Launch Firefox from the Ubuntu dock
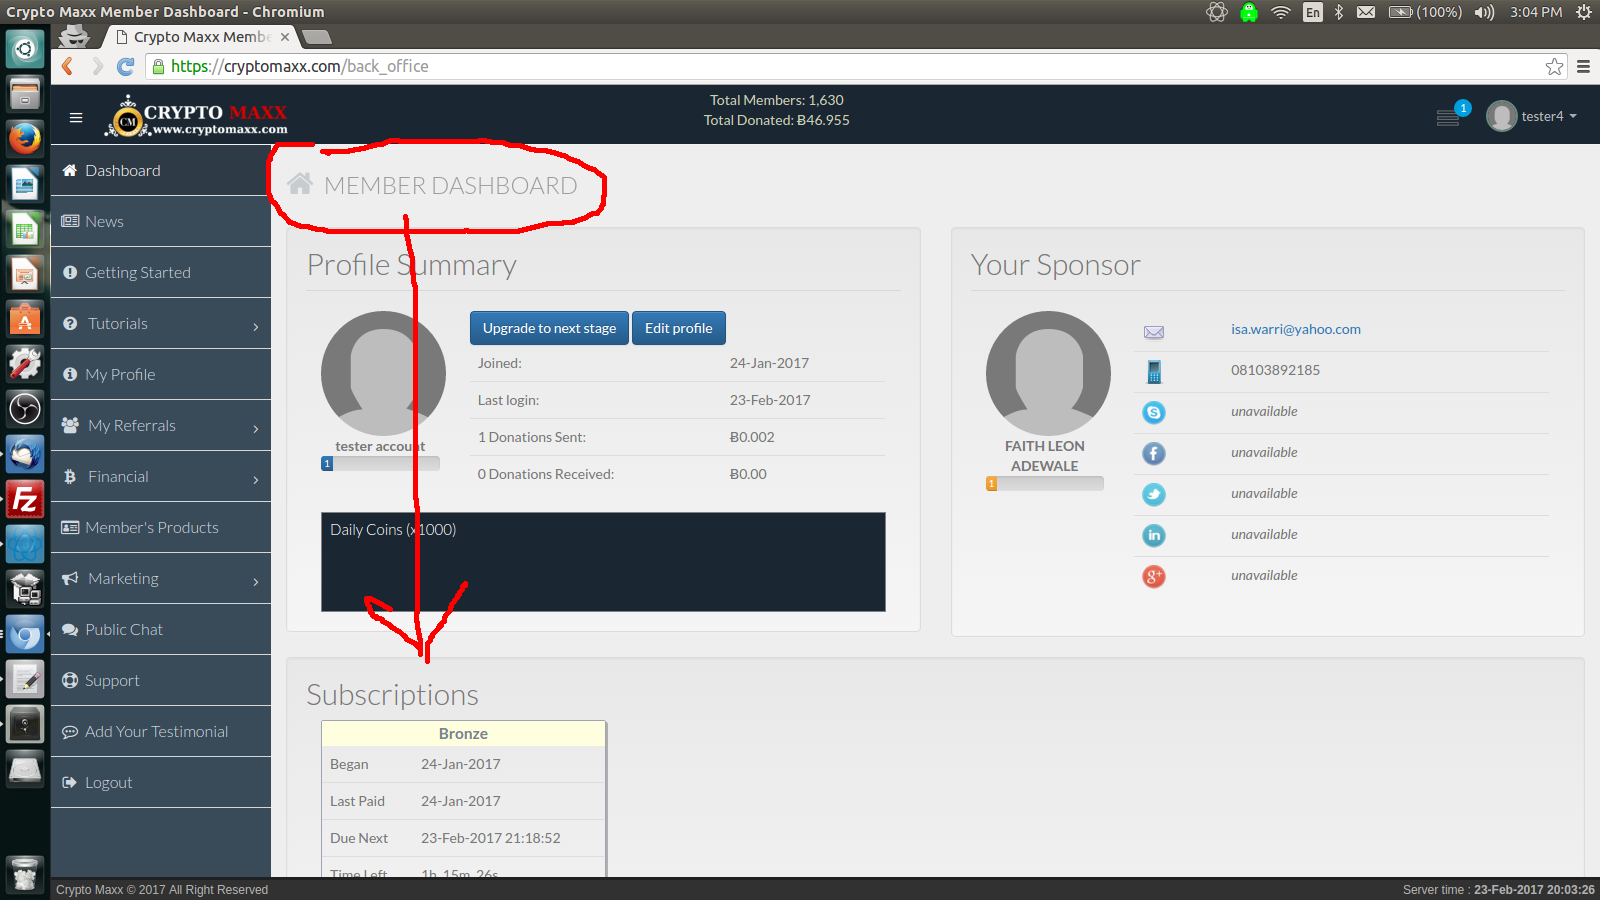 coord(25,138)
